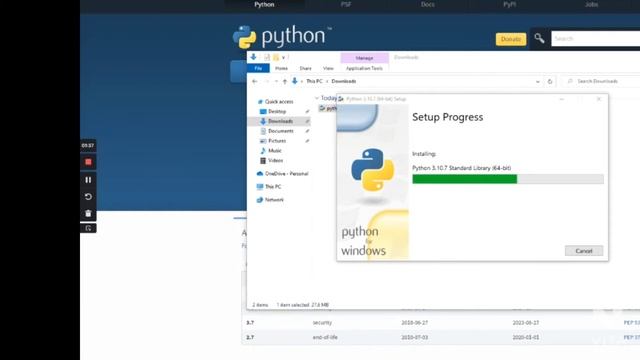Click the Donate button on python.org
This screenshot has width=640, height=360.
click(x=511, y=39)
